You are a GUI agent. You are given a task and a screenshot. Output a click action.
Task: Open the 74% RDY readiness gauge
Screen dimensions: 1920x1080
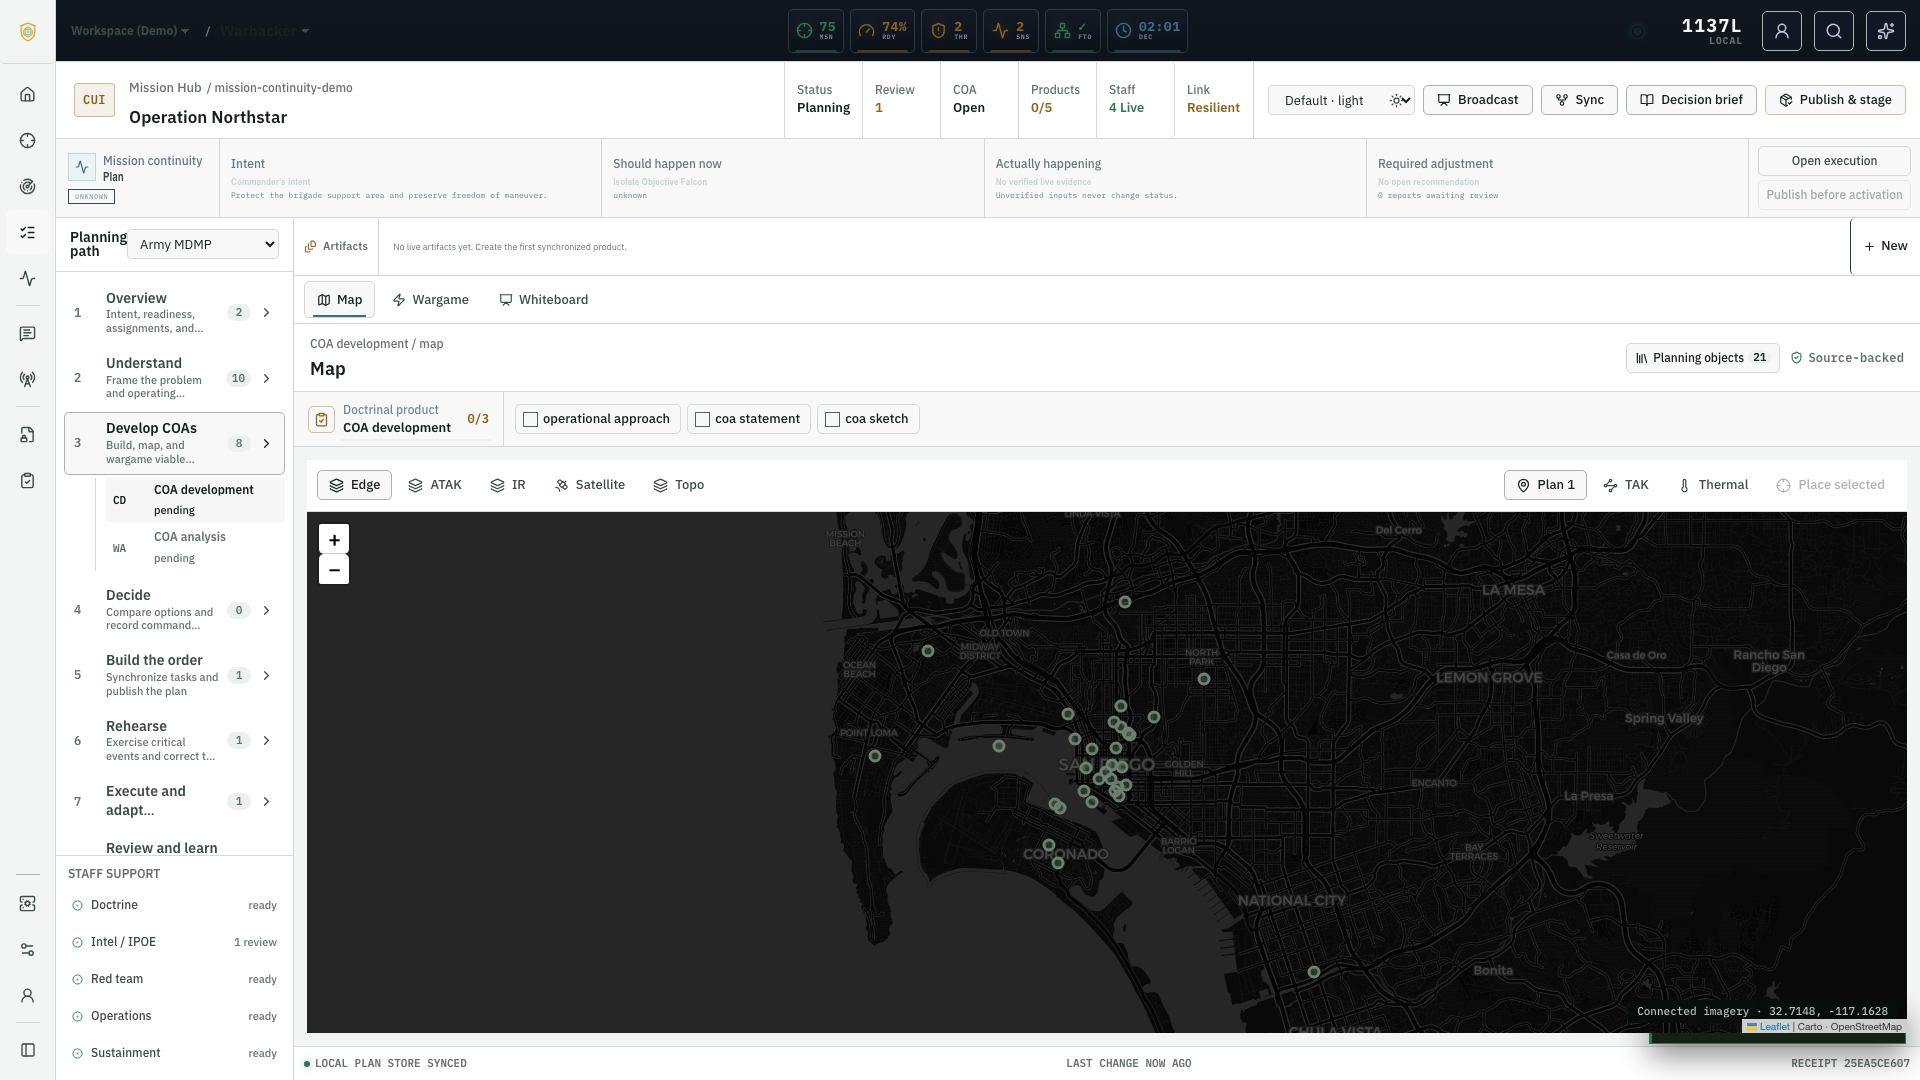pyautogui.click(x=882, y=31)
